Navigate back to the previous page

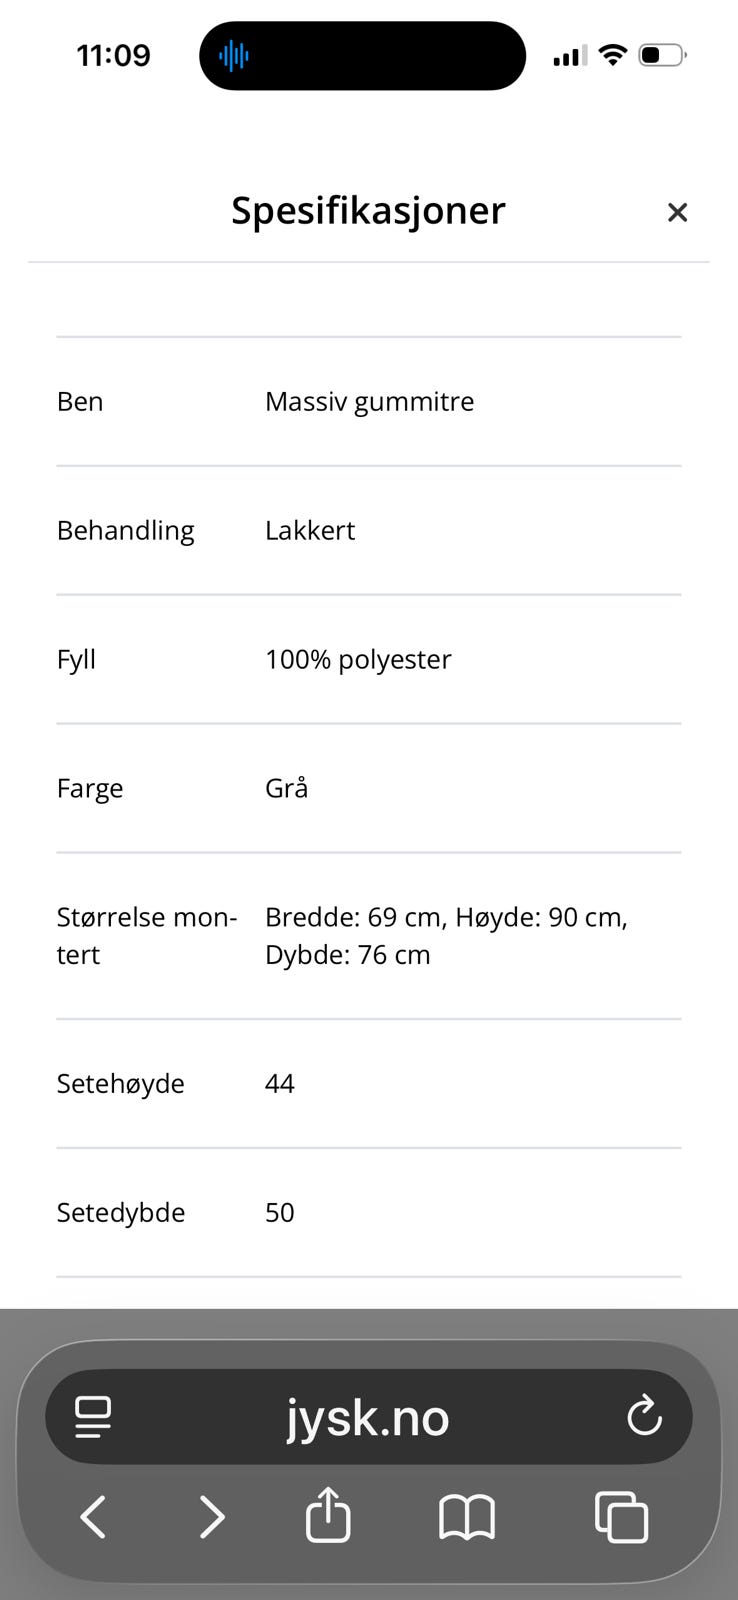[92, 1516]
